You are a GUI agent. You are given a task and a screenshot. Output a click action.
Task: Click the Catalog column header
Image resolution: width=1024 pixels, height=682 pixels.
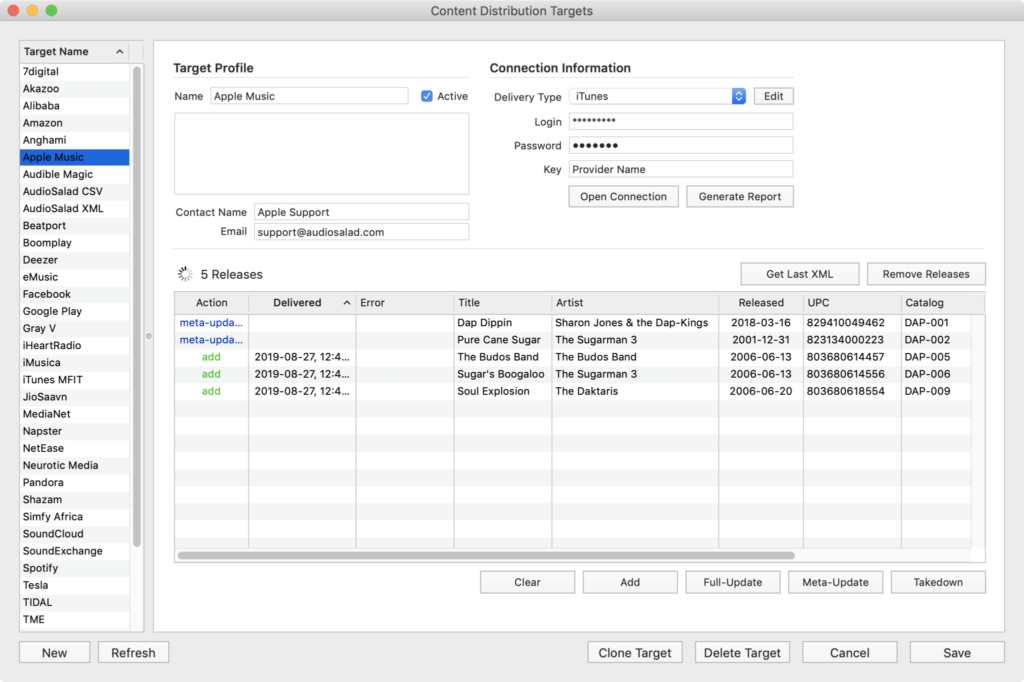pyautogui.click(x=943, y=303)
